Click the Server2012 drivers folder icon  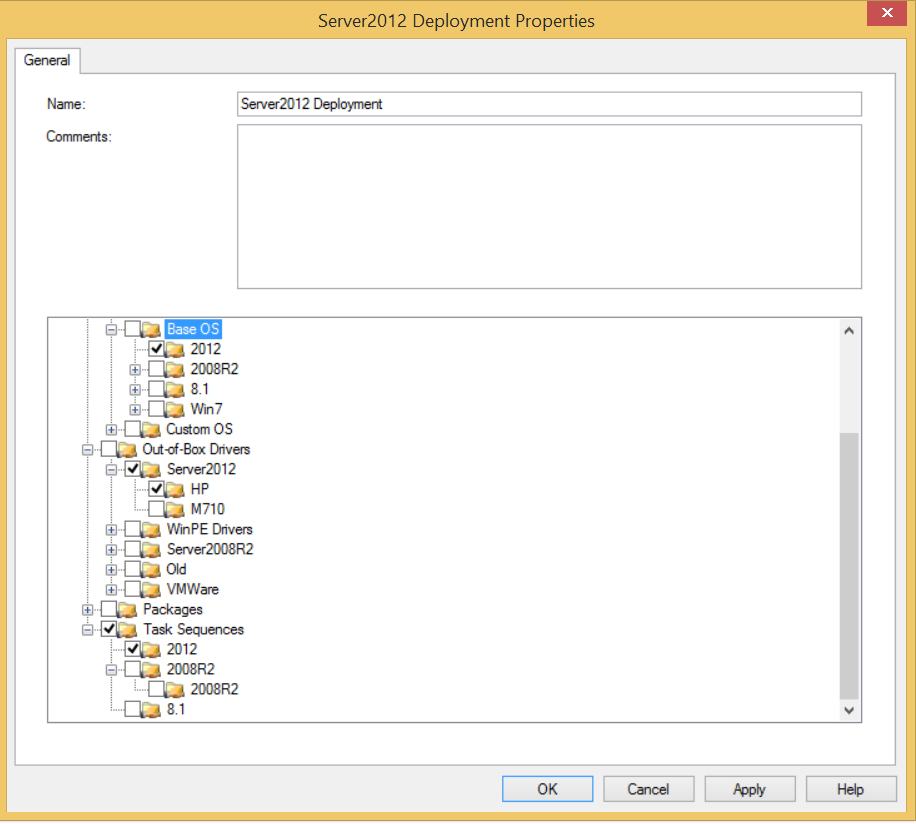coord(151,470)
